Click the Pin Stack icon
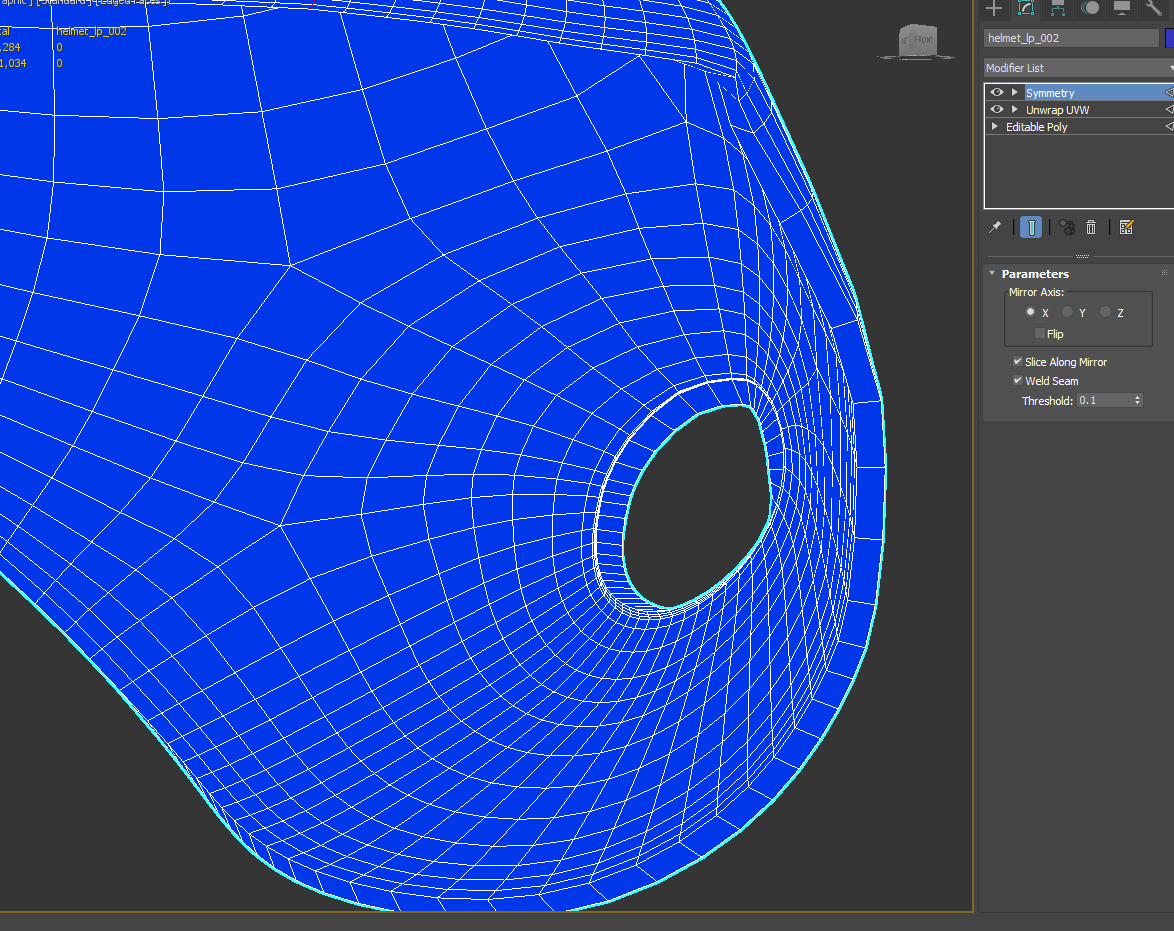 (995, 227)
